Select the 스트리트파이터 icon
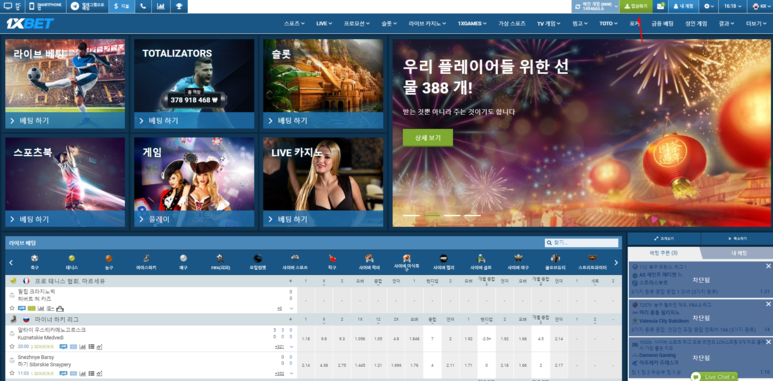Image resolution: width=773 pixels, height=381 pixels. pyautogui.click(x=593, y=262)
